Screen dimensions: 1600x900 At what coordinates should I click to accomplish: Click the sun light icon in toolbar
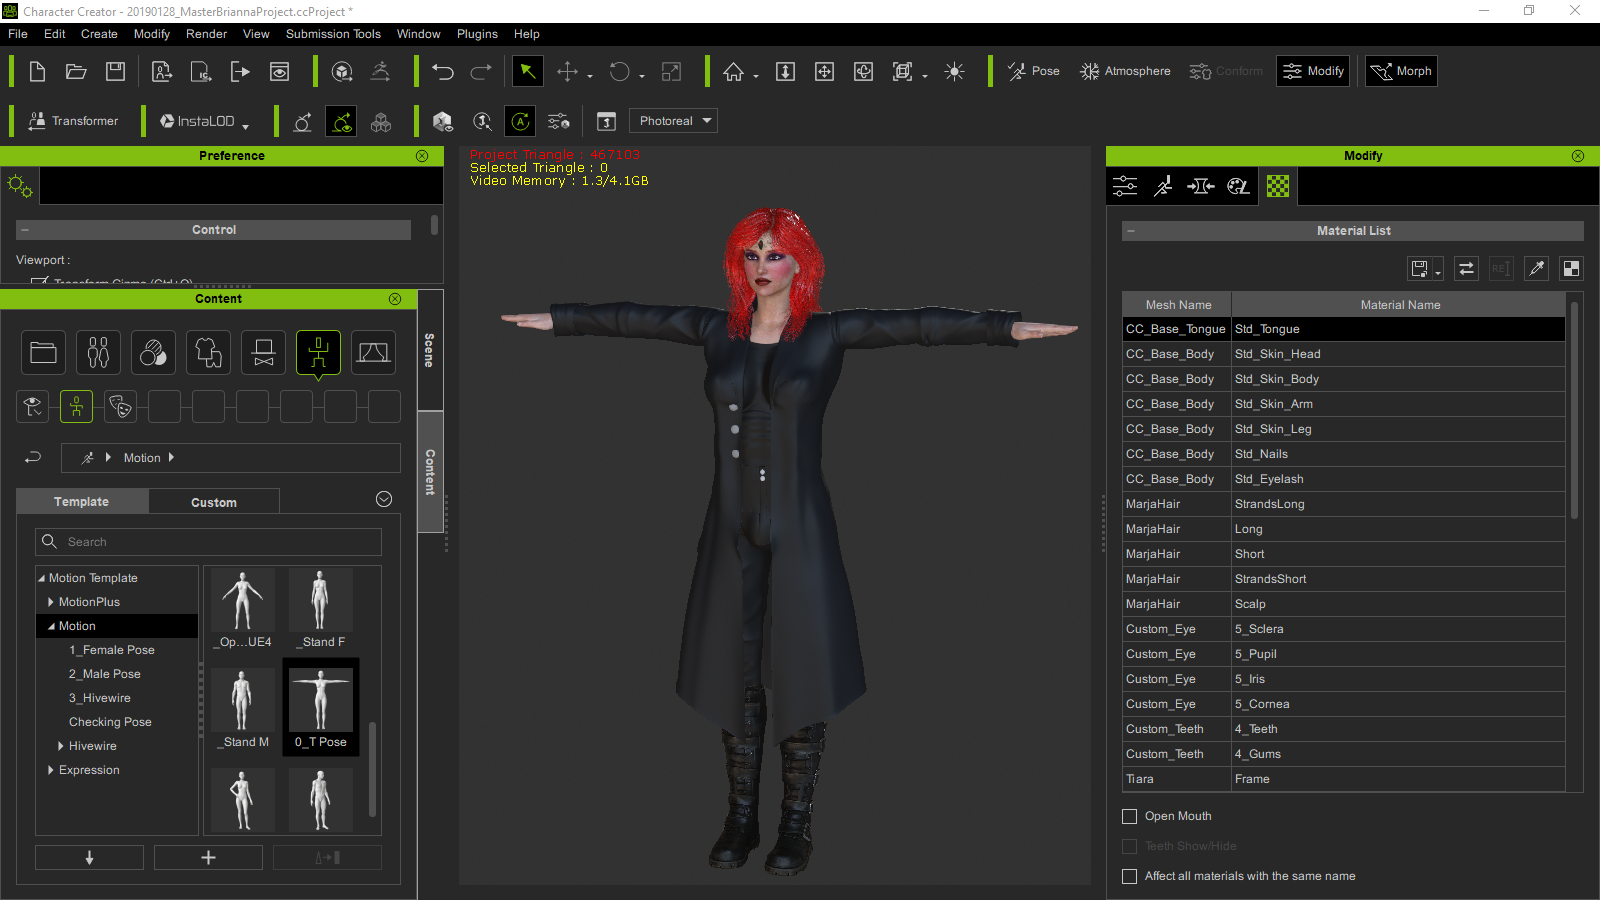point(954,71)
